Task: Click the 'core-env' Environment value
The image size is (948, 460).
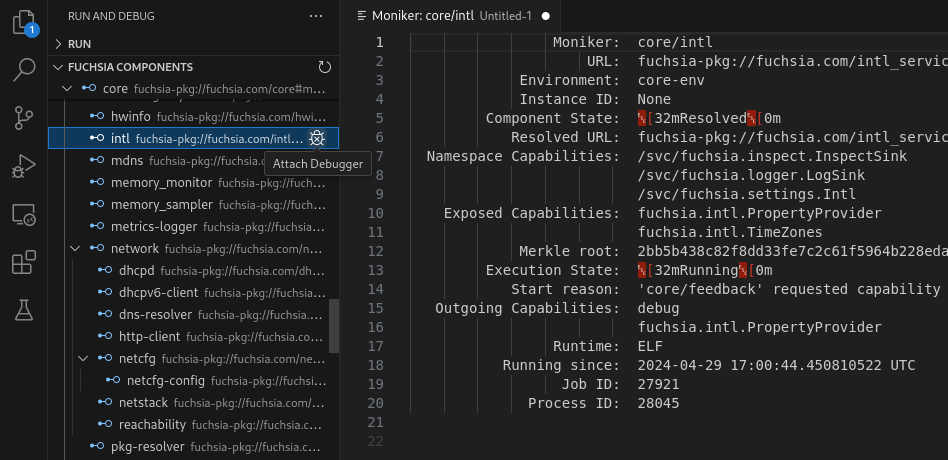Action: pos(670,80)
